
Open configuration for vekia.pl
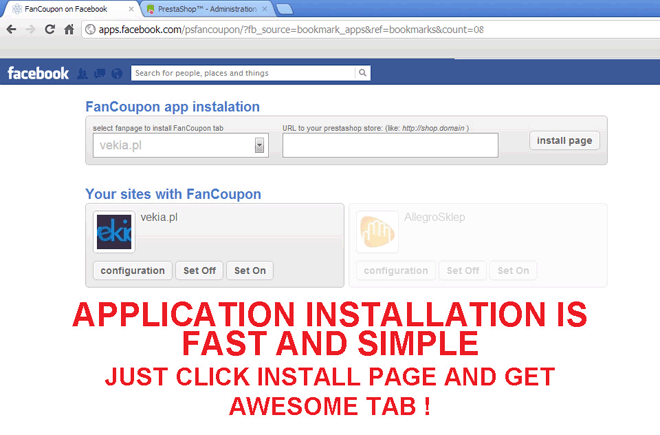coord(133,270)
